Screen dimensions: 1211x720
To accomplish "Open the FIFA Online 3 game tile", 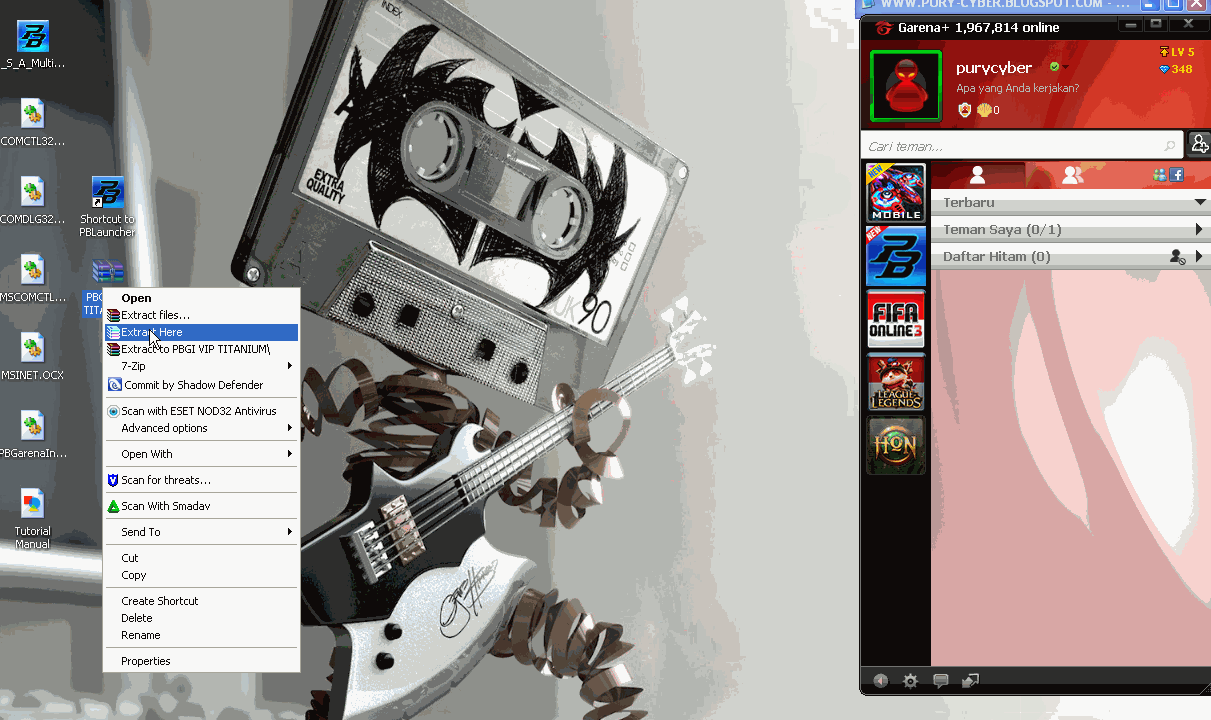I will 896,320.
